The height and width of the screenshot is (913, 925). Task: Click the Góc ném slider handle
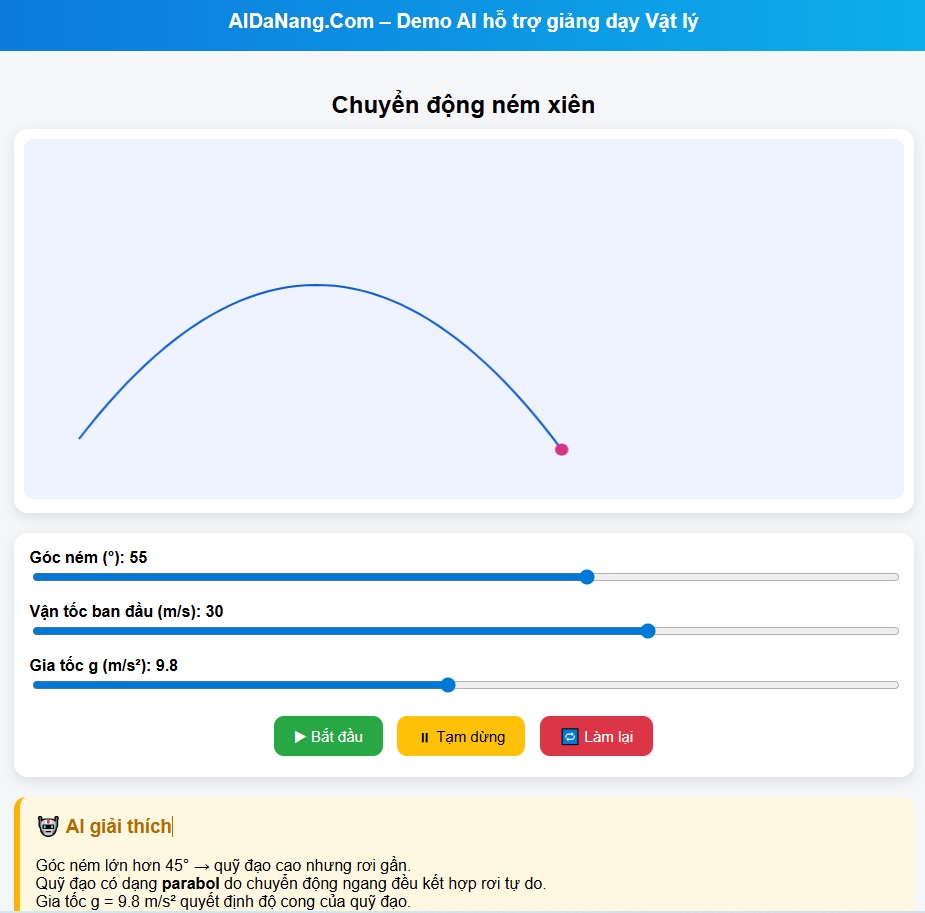click(x=587, y=577)
